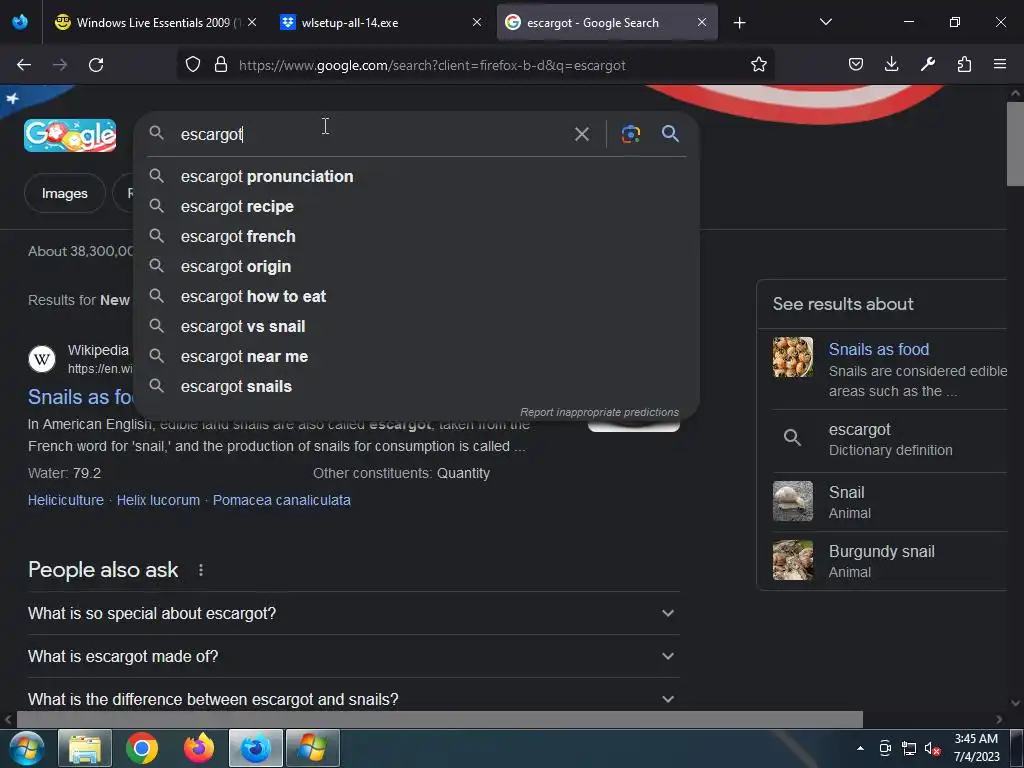1024x768 pixels.
Task: Focus the URL address bar
Action: click(490, 65)
